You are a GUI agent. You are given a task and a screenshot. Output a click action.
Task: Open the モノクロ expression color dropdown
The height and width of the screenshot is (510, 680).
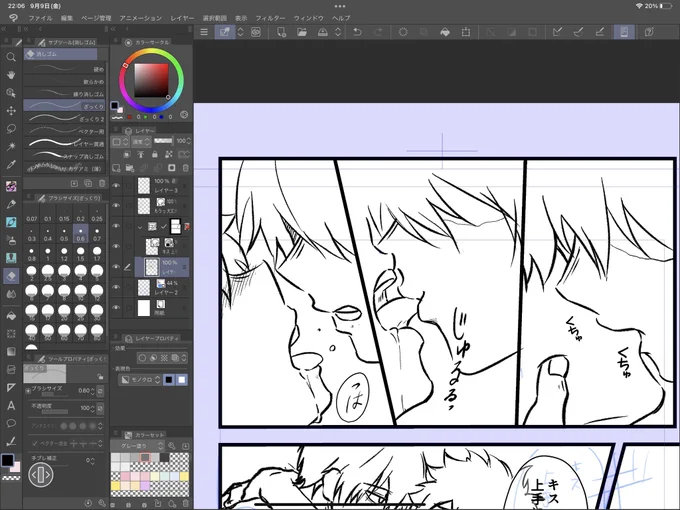[141, 379]
